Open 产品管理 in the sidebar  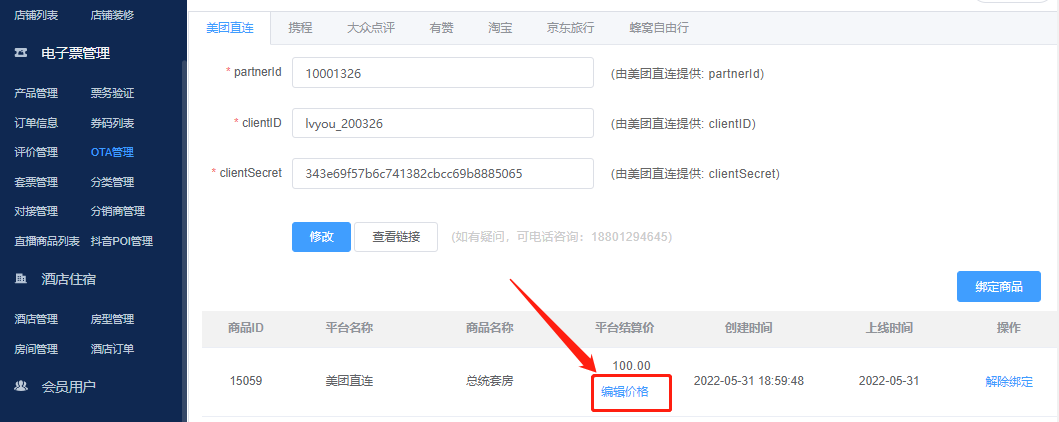36,94
